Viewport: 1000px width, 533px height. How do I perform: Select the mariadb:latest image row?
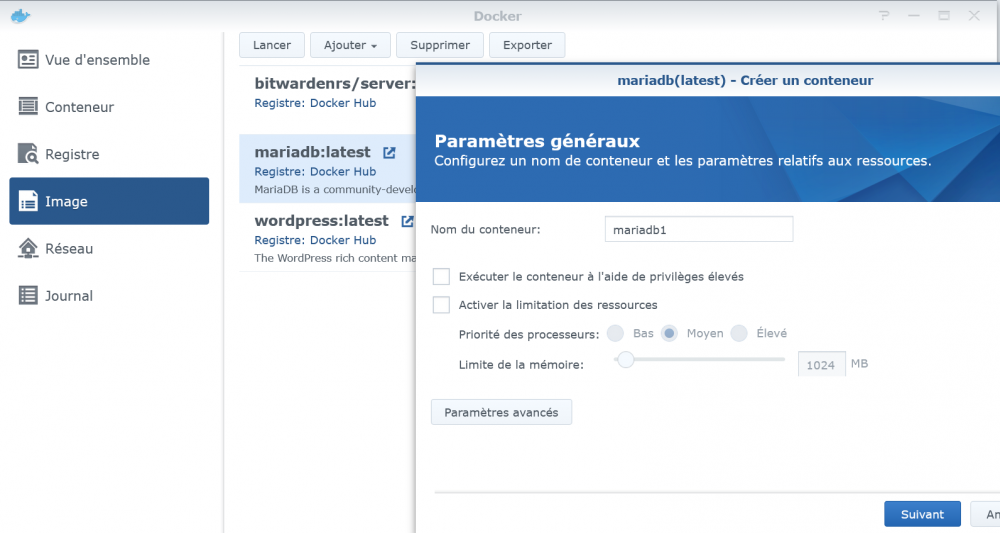coord(327,168)
